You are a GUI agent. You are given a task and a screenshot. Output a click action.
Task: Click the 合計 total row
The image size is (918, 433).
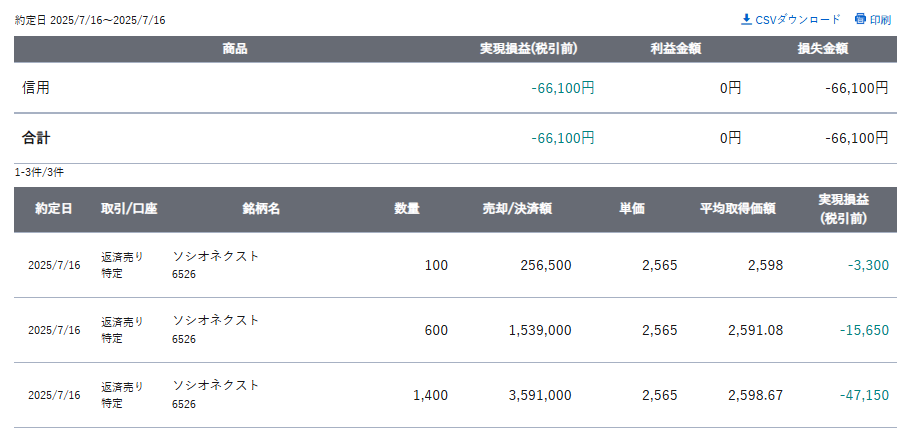(455, 138)
